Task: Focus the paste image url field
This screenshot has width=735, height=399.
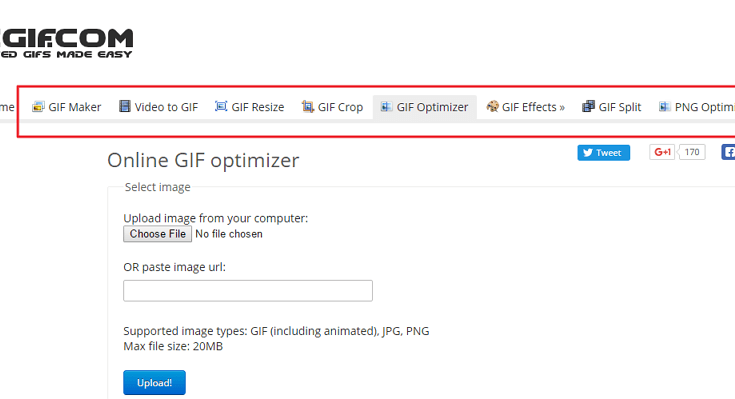Action: [248, 291]
